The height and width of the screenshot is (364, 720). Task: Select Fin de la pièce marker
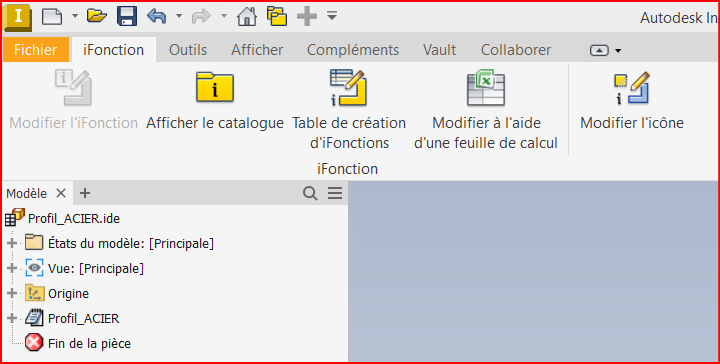78,343
